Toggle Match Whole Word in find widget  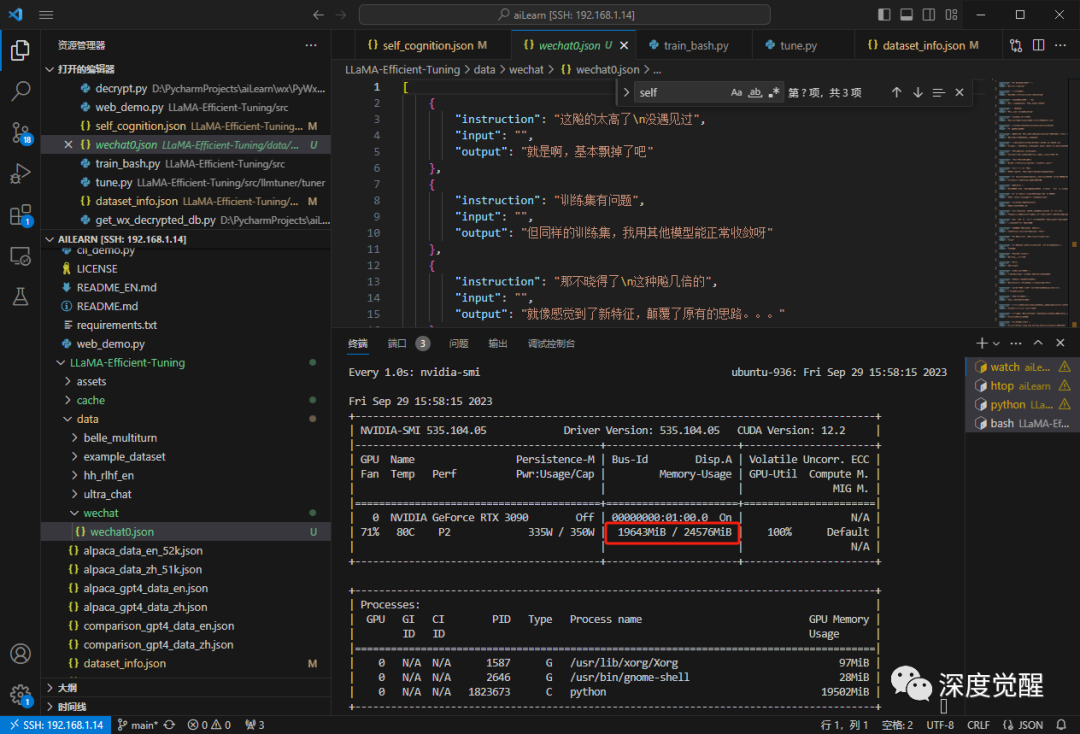755,92
